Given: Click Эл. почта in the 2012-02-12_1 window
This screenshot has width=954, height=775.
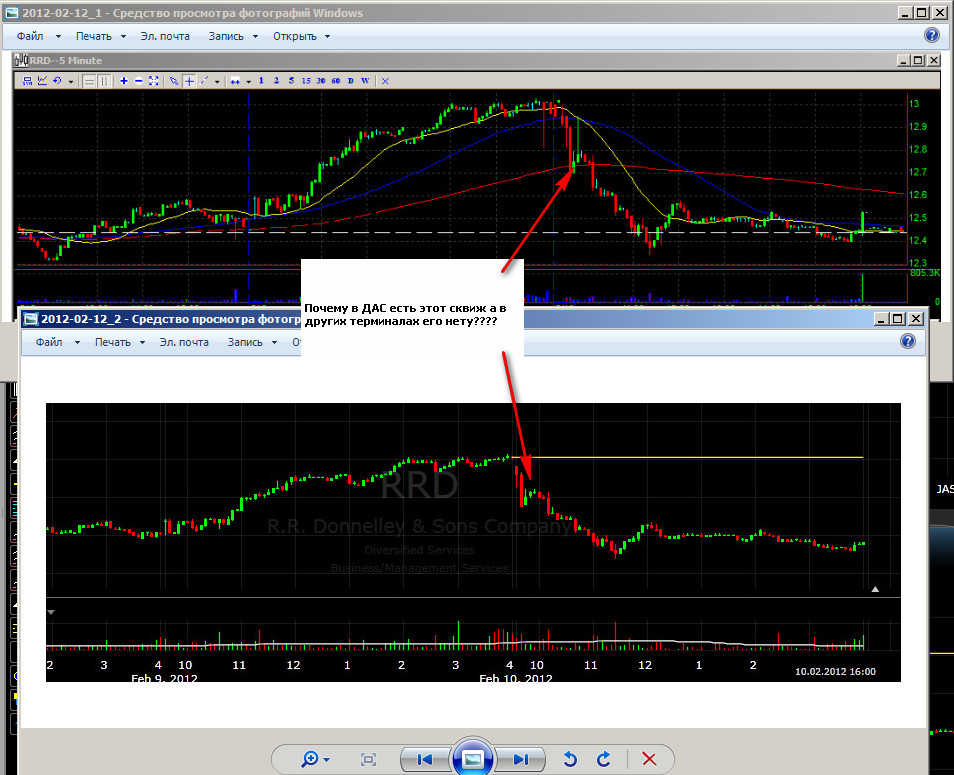Looking at the screenshot, I should pyautogui.click(x=165, y=36).
